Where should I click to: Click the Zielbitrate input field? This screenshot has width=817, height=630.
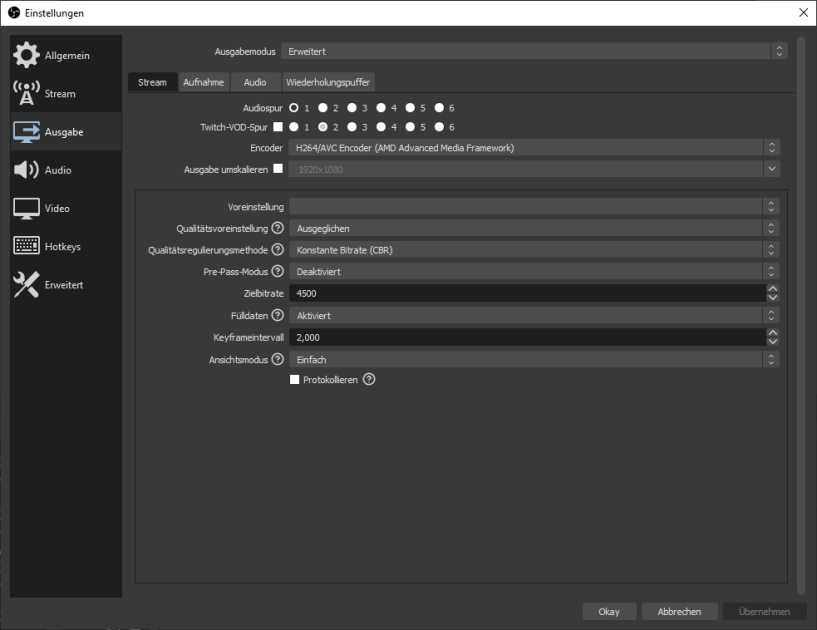pyautogui.click(x=525, y=293)
